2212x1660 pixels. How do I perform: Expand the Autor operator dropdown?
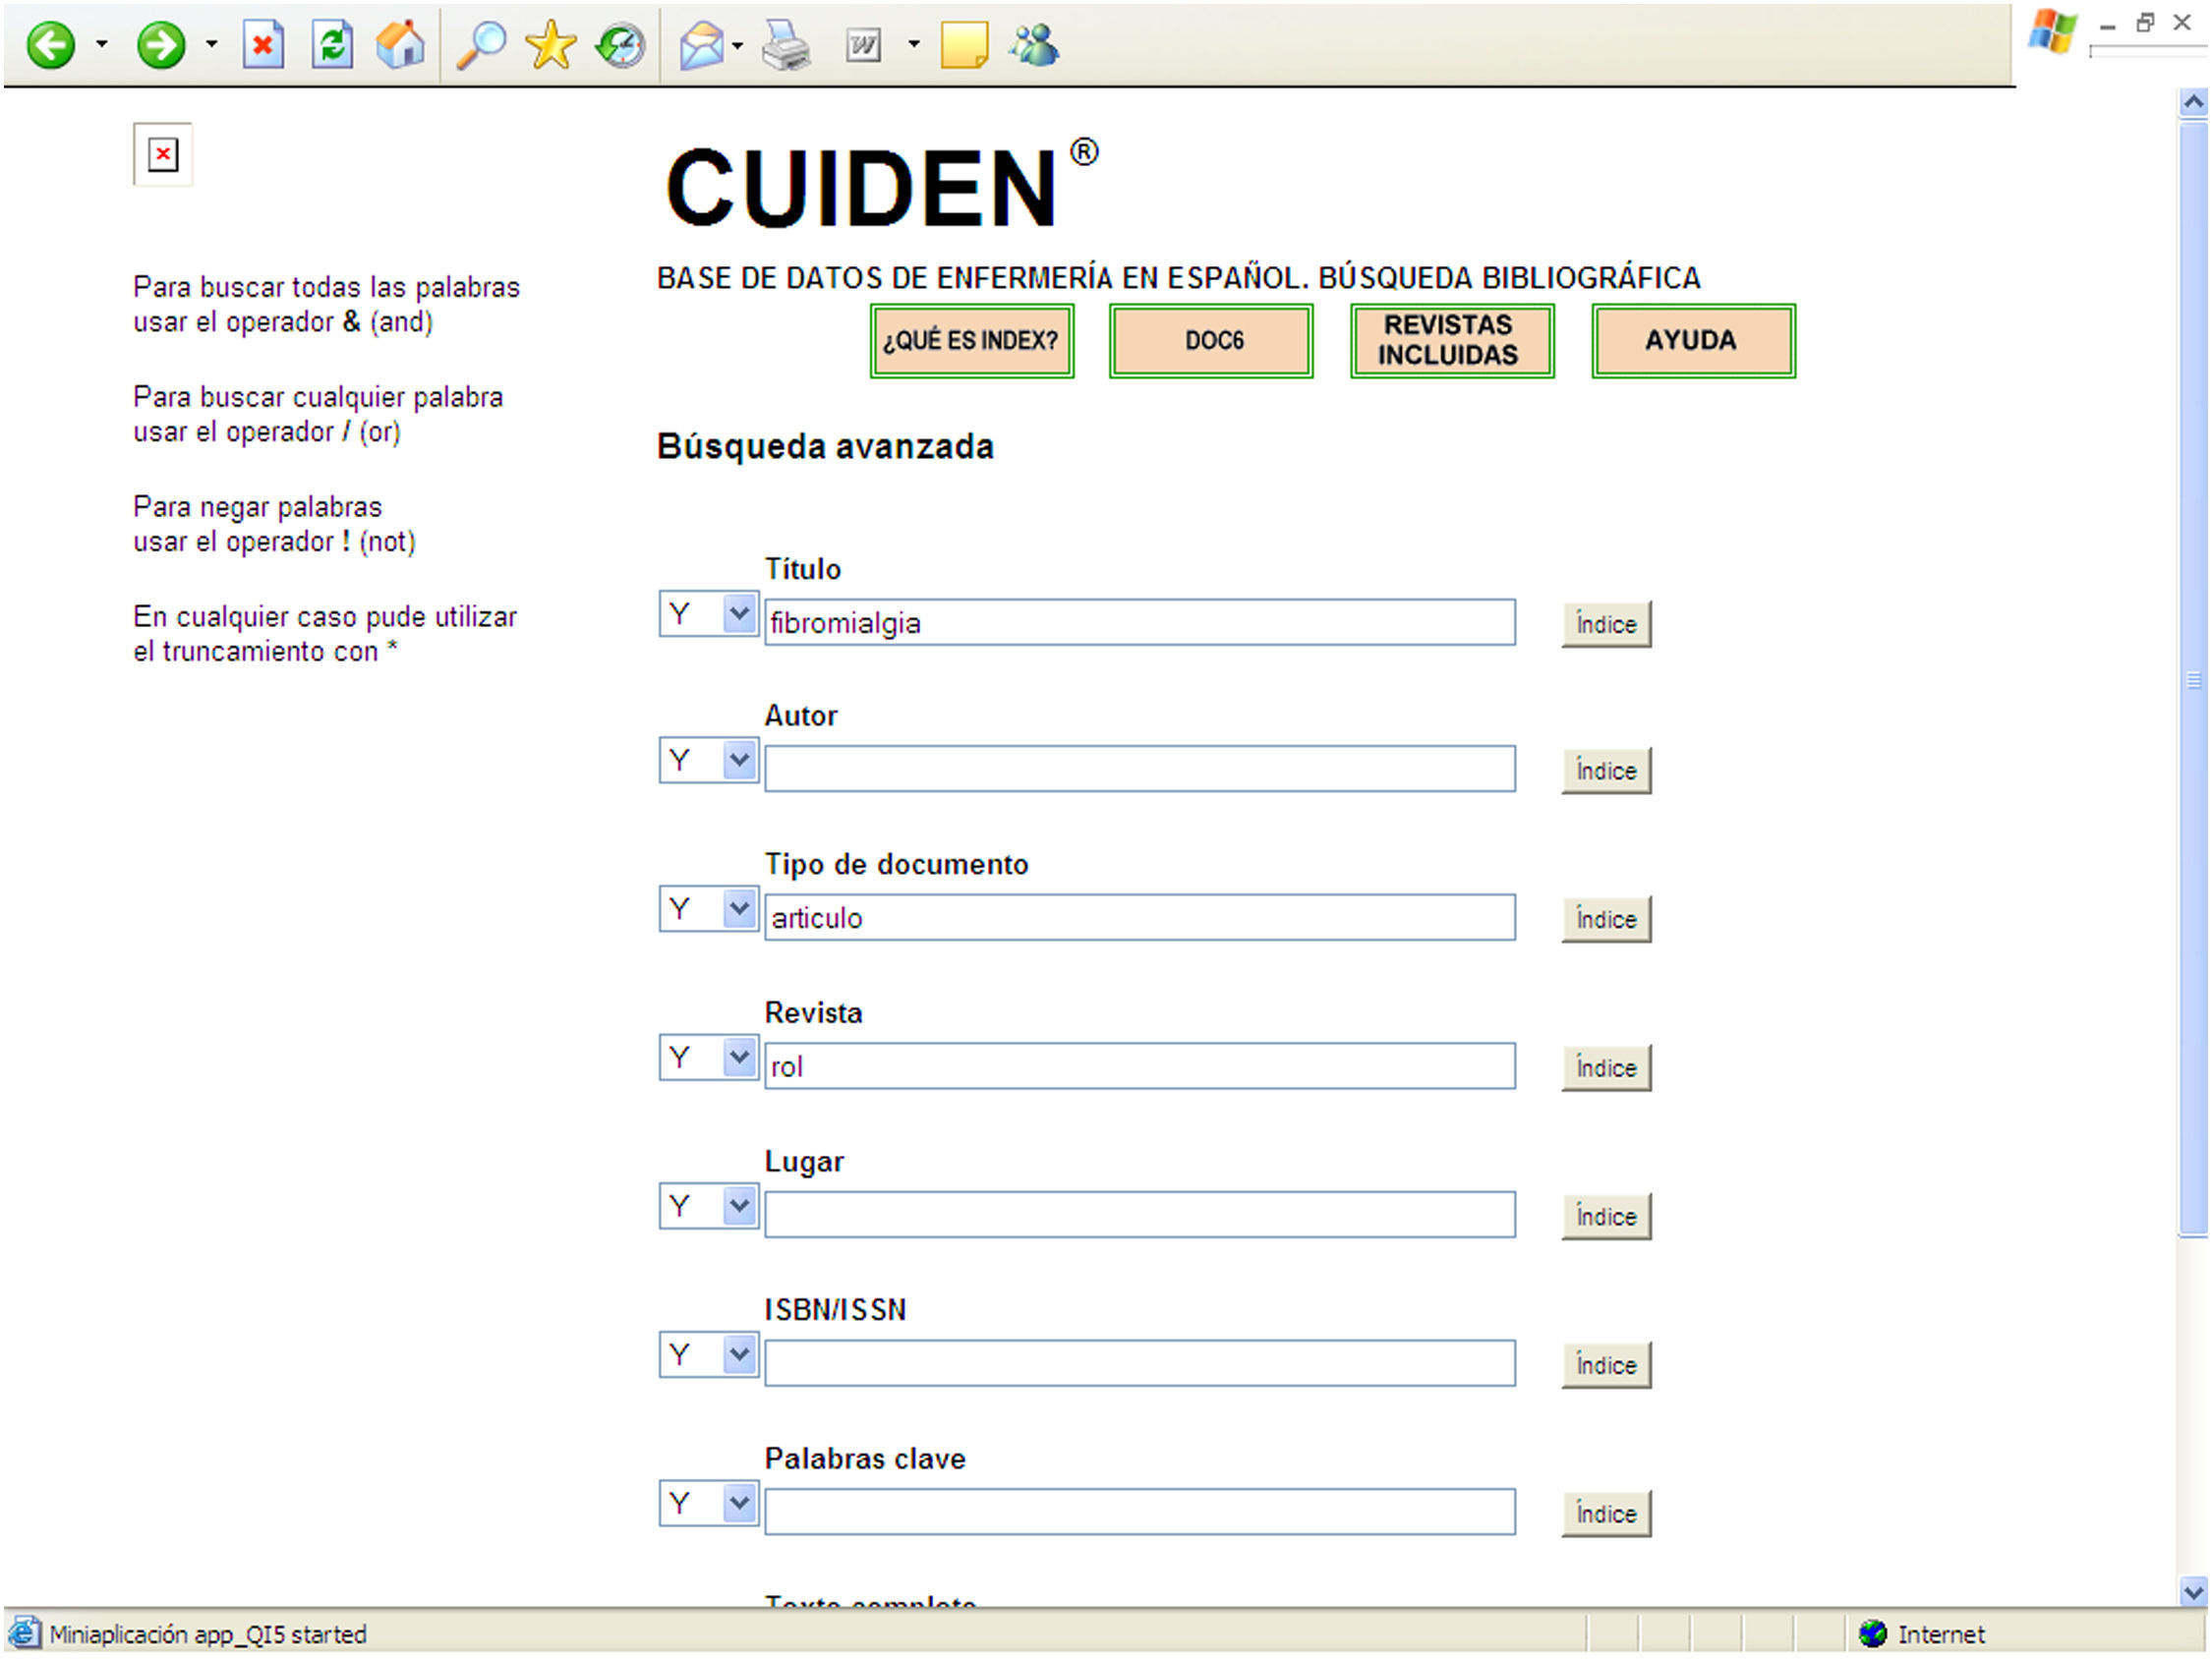(x=739, y=761)
